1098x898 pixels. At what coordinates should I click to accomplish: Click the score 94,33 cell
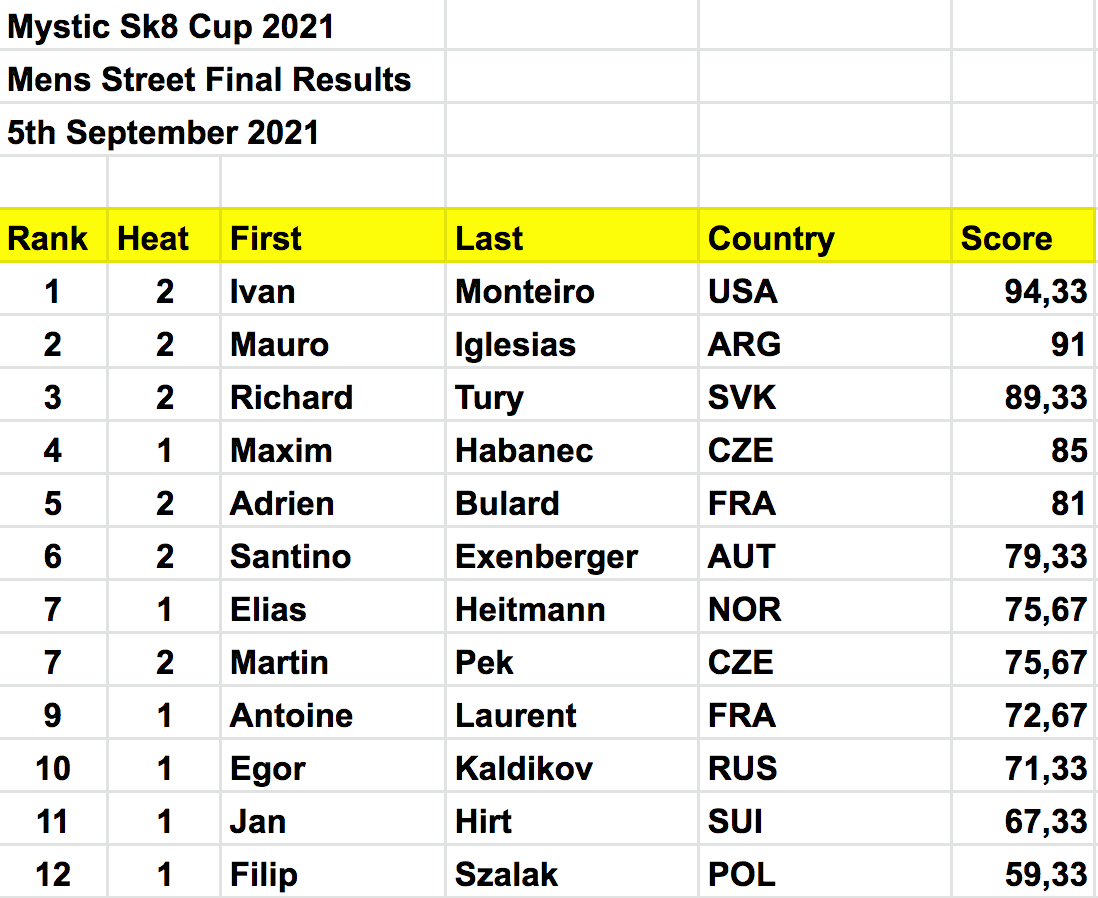tap(1045, 292)
